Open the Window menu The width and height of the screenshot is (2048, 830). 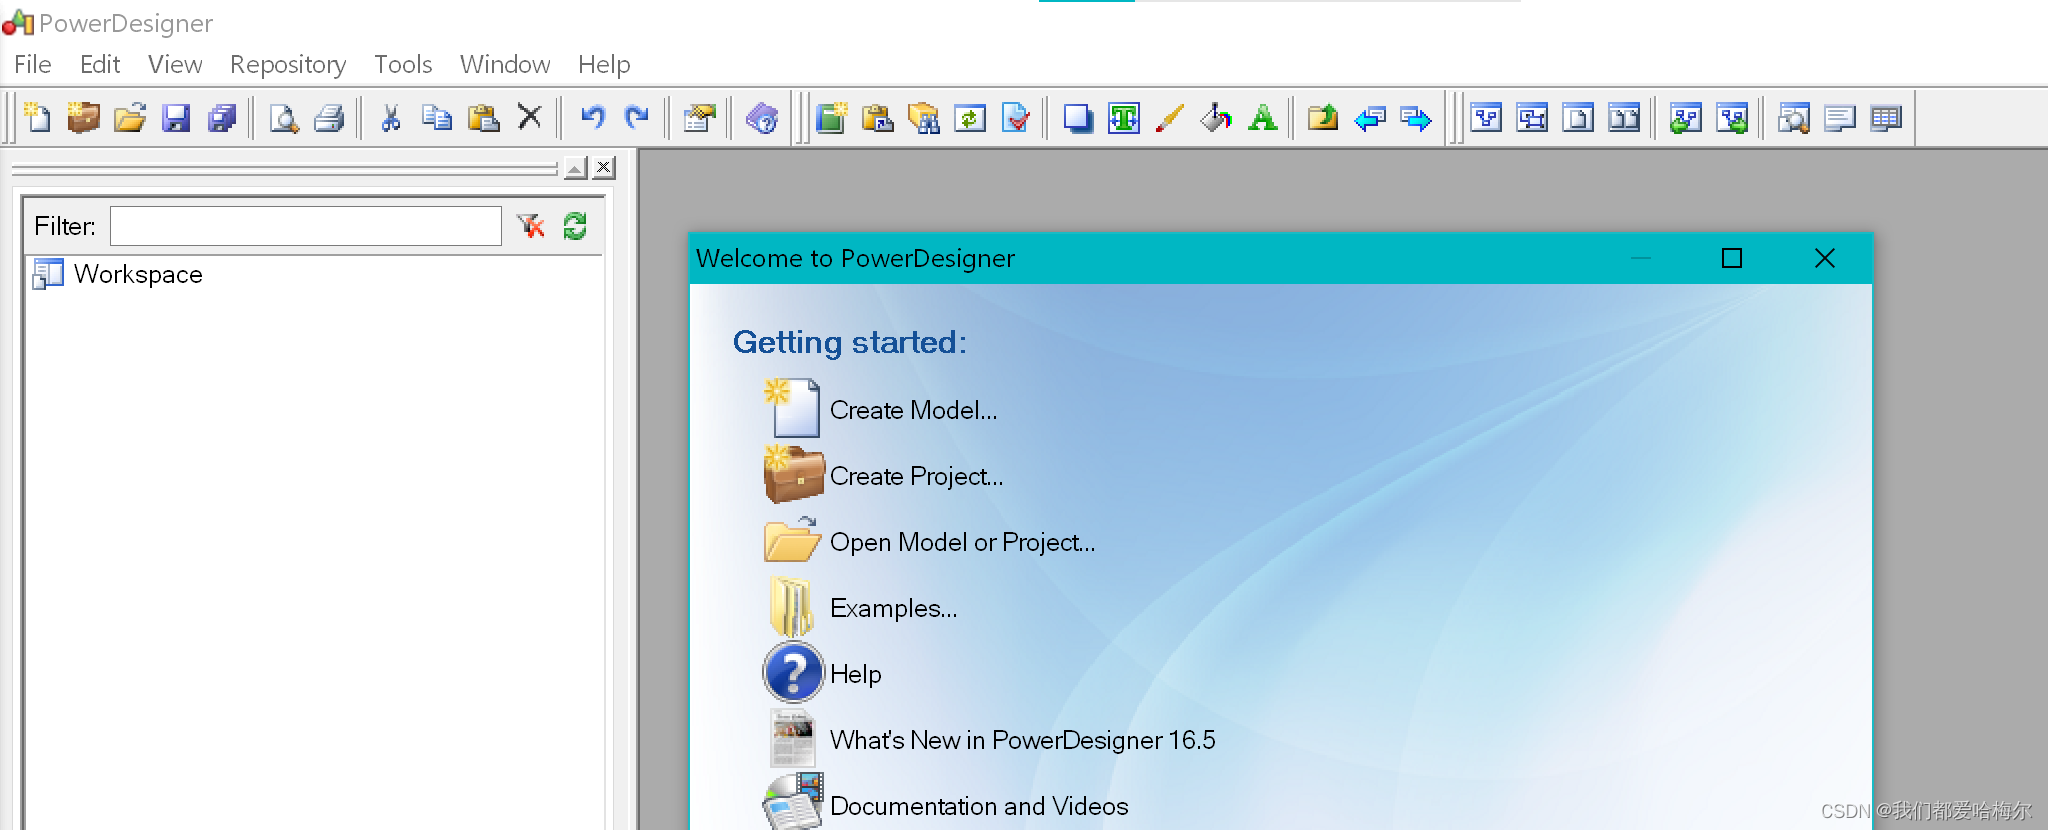point(505,64)
